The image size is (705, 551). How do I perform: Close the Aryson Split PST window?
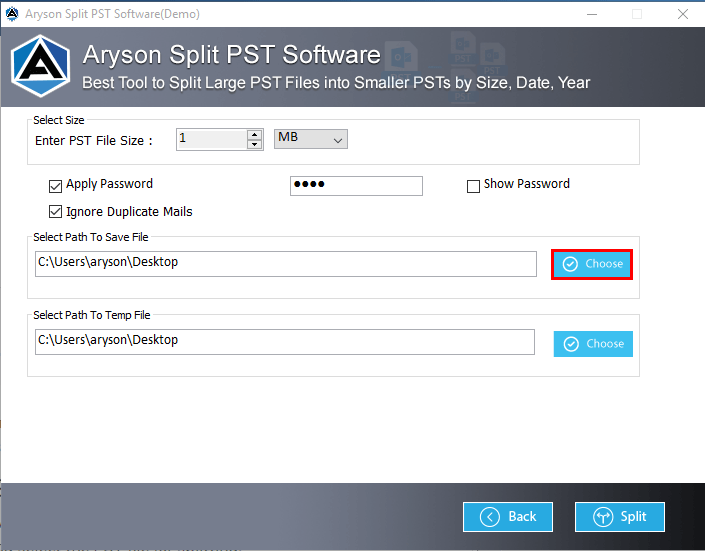683,14
